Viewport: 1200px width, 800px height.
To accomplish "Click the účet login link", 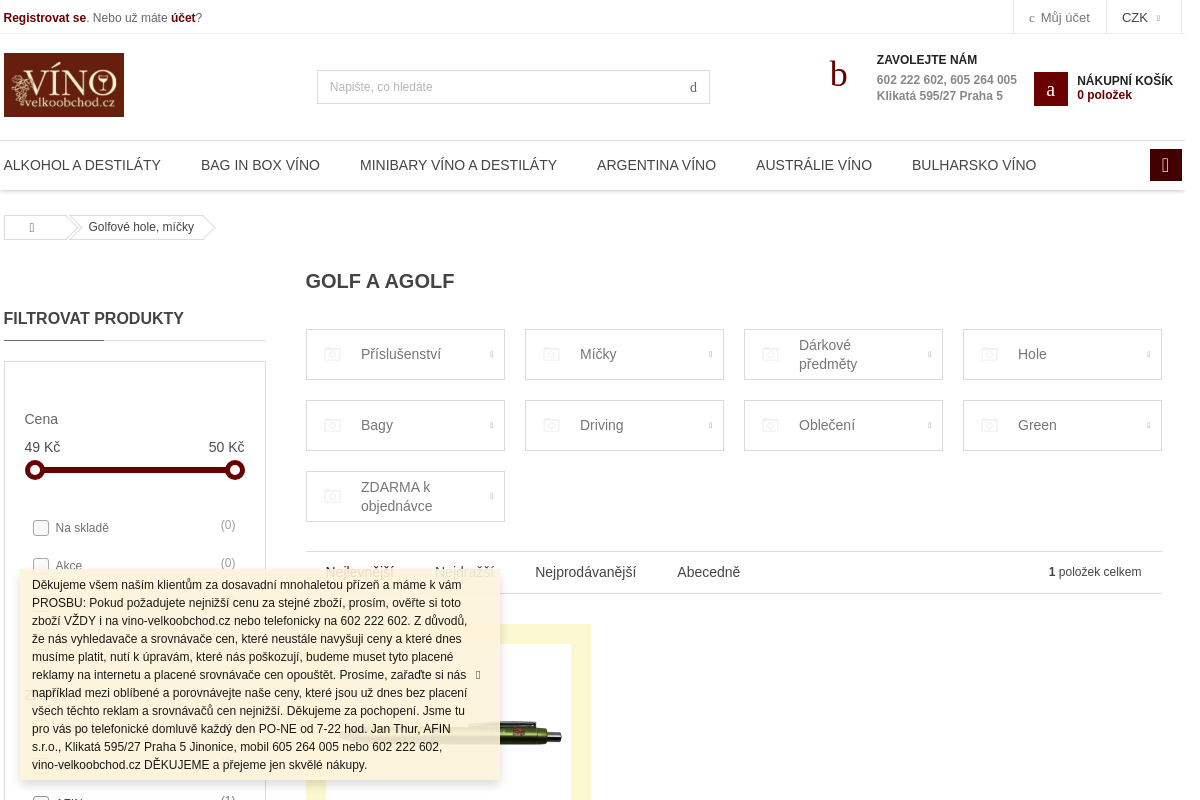I will [x=183, y=18].
